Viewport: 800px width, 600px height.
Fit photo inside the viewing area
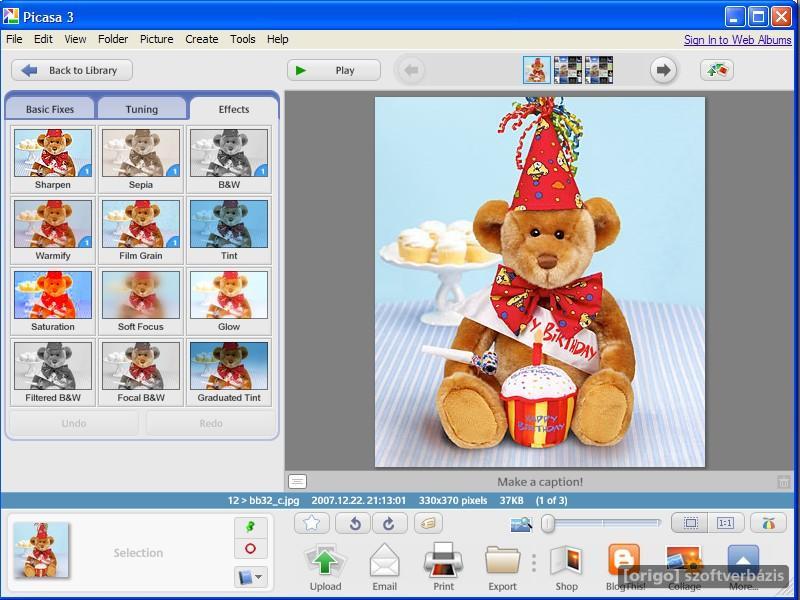690,523
